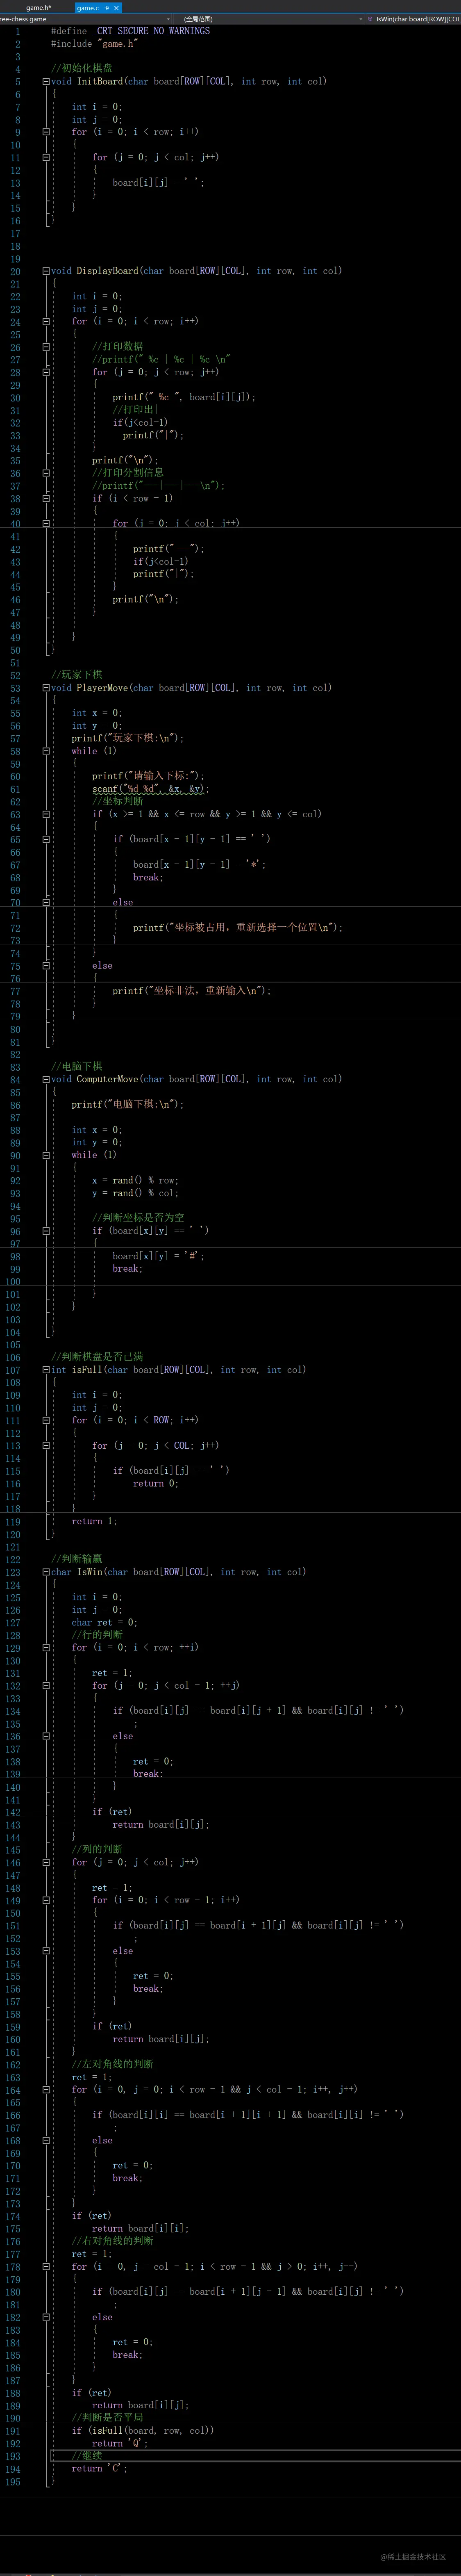Click the 坐标非法 printf line
The height and width of the screenshot is (2576, 461).
coord(192,991)
